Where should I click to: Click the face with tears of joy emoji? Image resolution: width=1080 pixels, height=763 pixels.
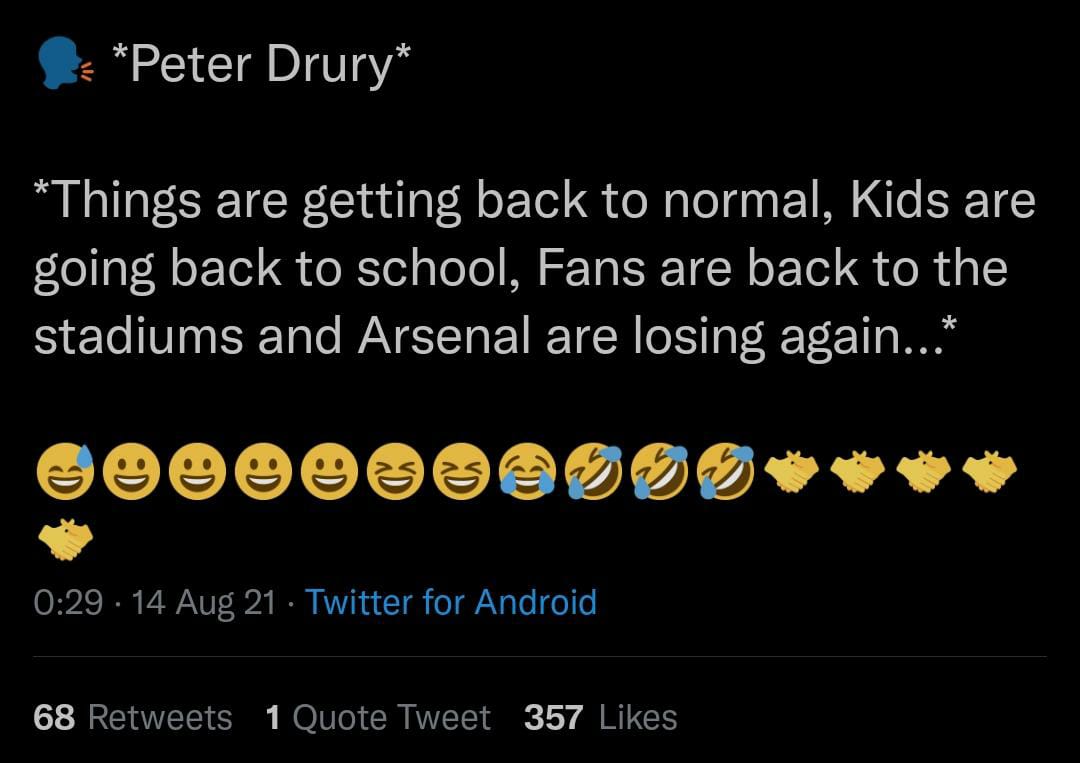(x=528, y=472)
